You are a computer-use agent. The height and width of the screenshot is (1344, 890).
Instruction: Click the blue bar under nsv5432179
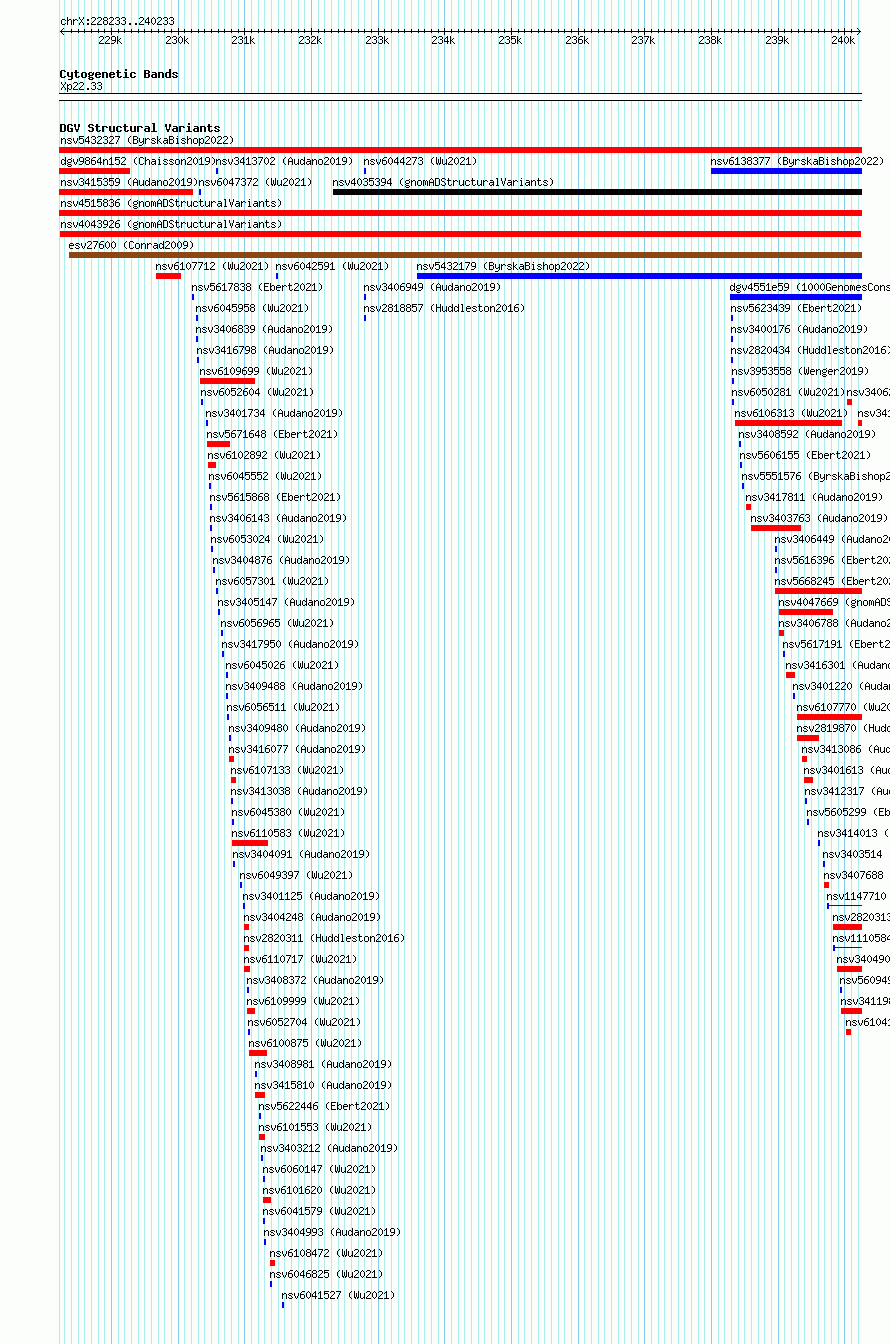point(639,276)
